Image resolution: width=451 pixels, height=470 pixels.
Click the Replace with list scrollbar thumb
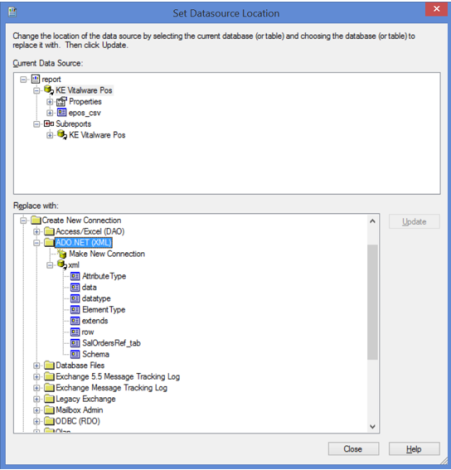coord(372,302)
